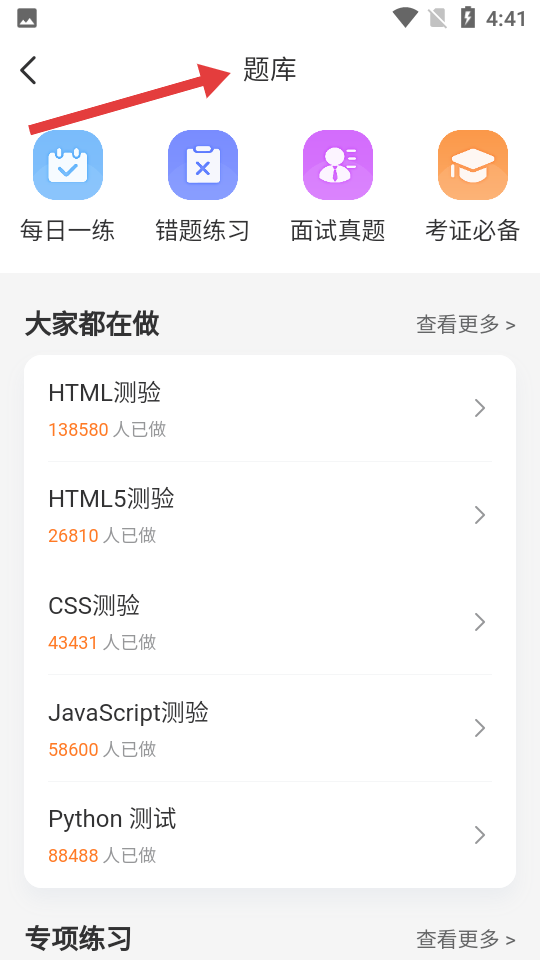This screenshot has height=960, width=540.
Task: Tap the WiFi status icon
Action: point(405,18)
